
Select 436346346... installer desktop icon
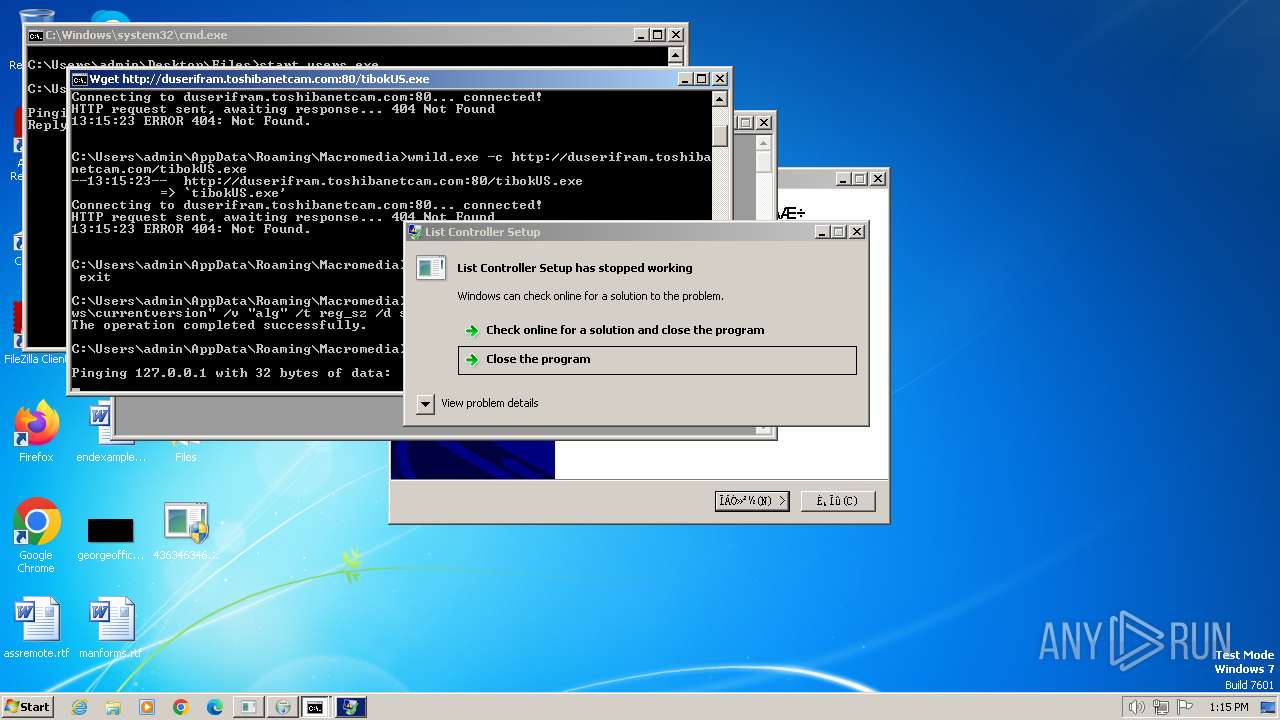[x=186, y=531]
